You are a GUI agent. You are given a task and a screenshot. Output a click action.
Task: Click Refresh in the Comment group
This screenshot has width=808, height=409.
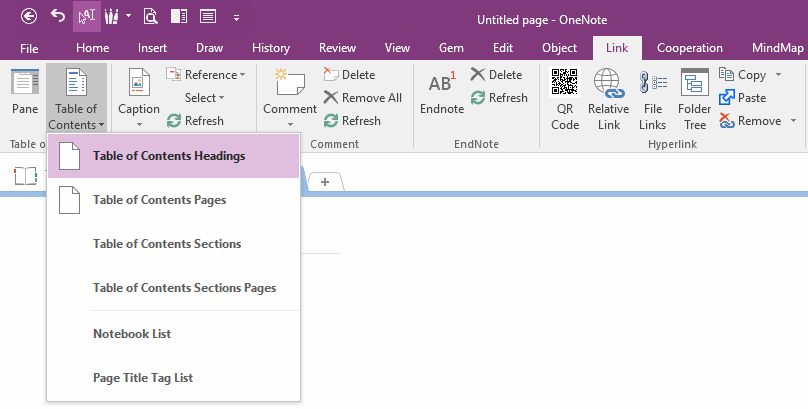[x=352, y=121]
